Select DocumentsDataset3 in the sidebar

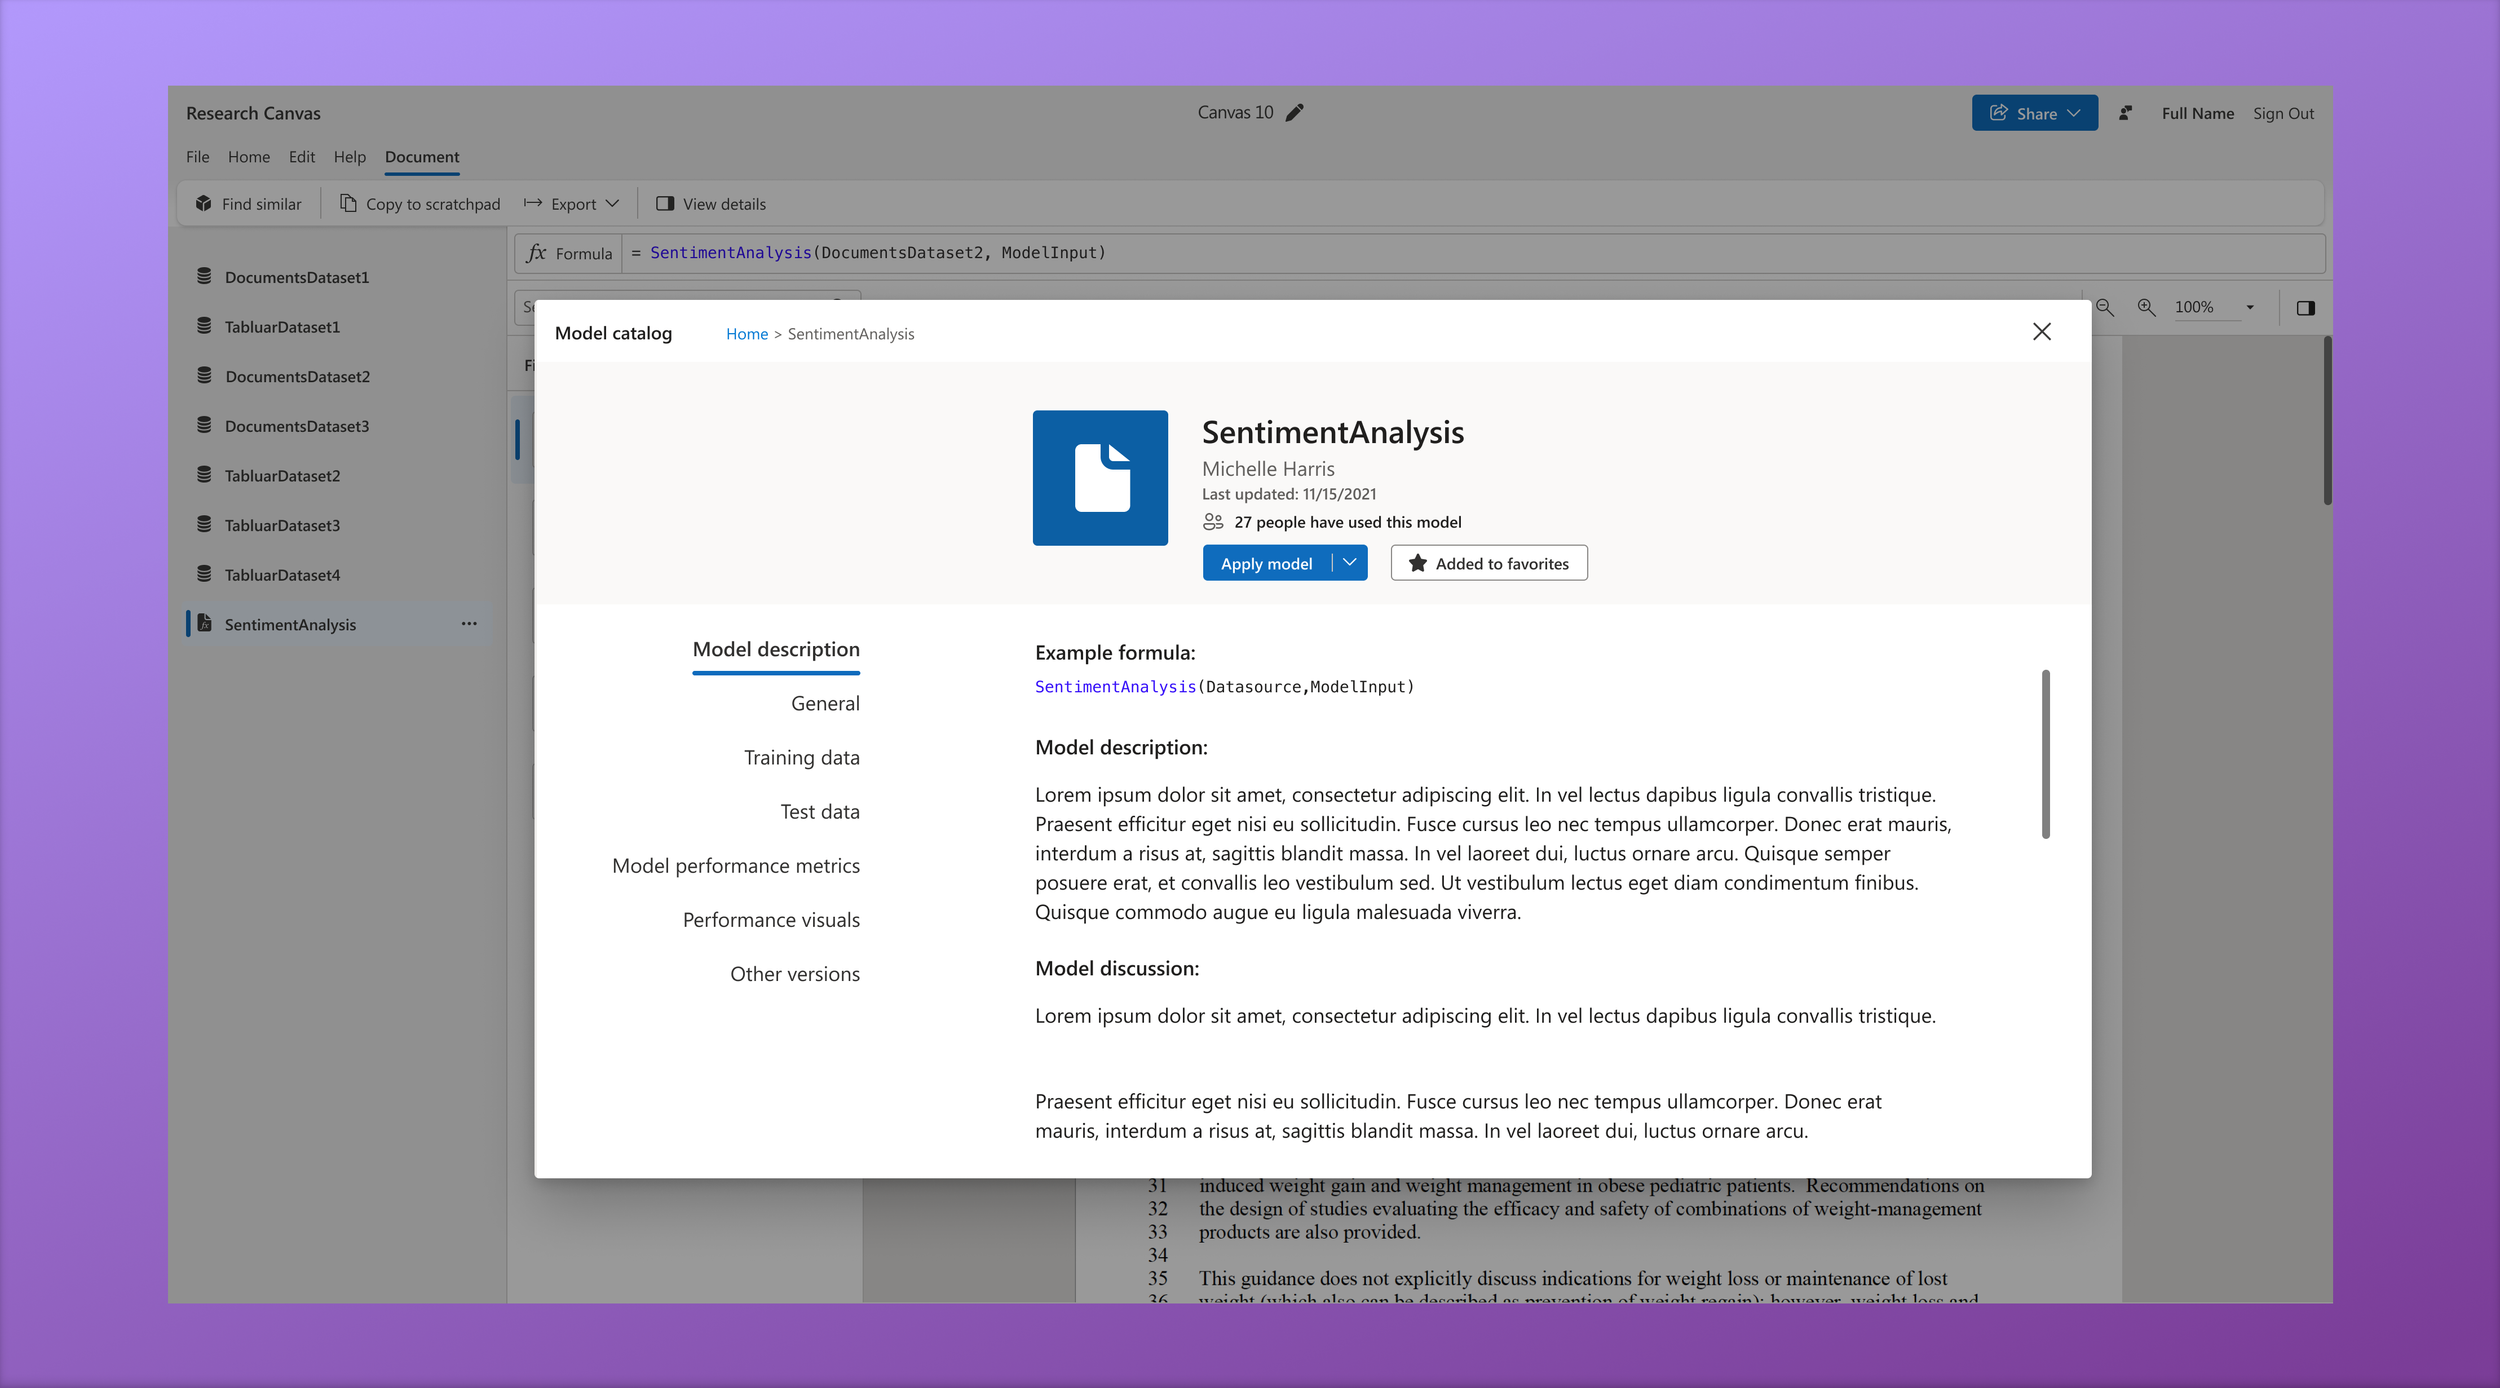tap(296, 426)
